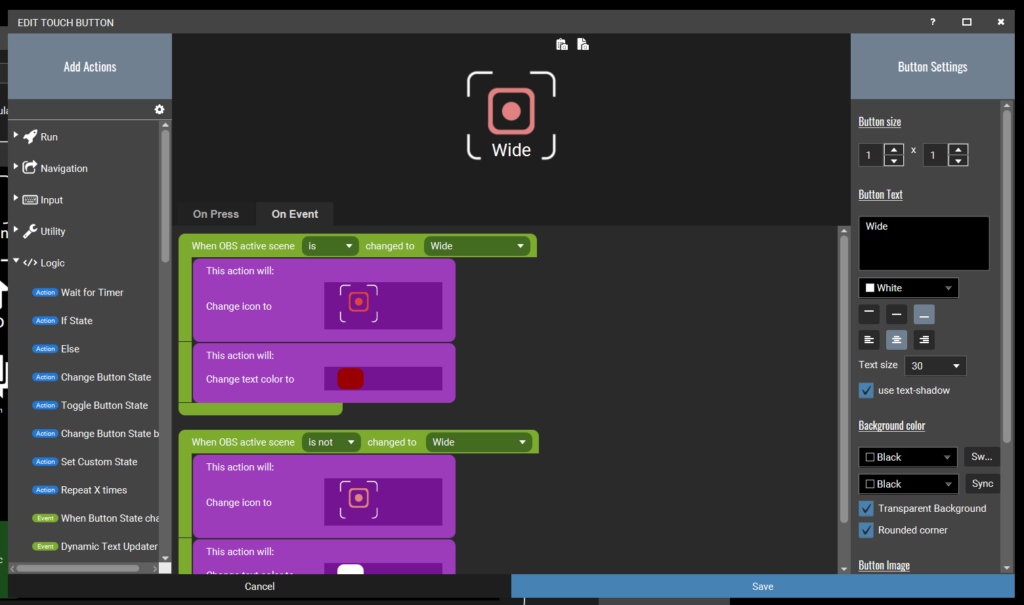
Task: Align button text to the top
Action: [x=869, y=314]
